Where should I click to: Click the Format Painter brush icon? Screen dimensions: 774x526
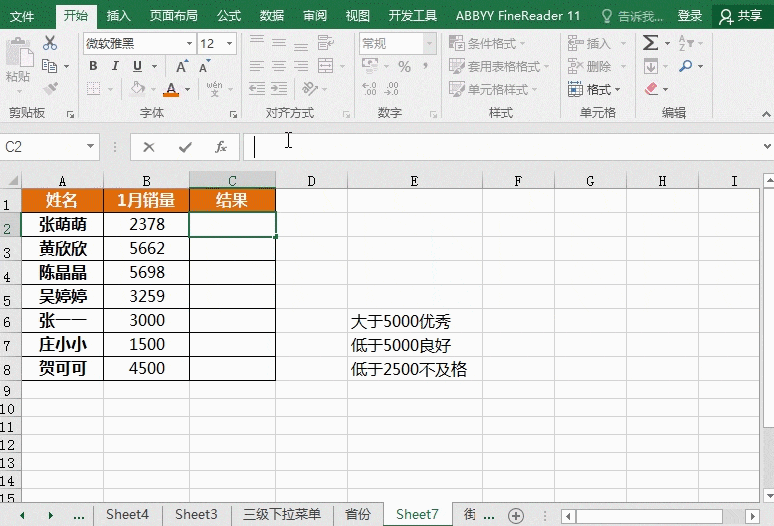(50, 89)
